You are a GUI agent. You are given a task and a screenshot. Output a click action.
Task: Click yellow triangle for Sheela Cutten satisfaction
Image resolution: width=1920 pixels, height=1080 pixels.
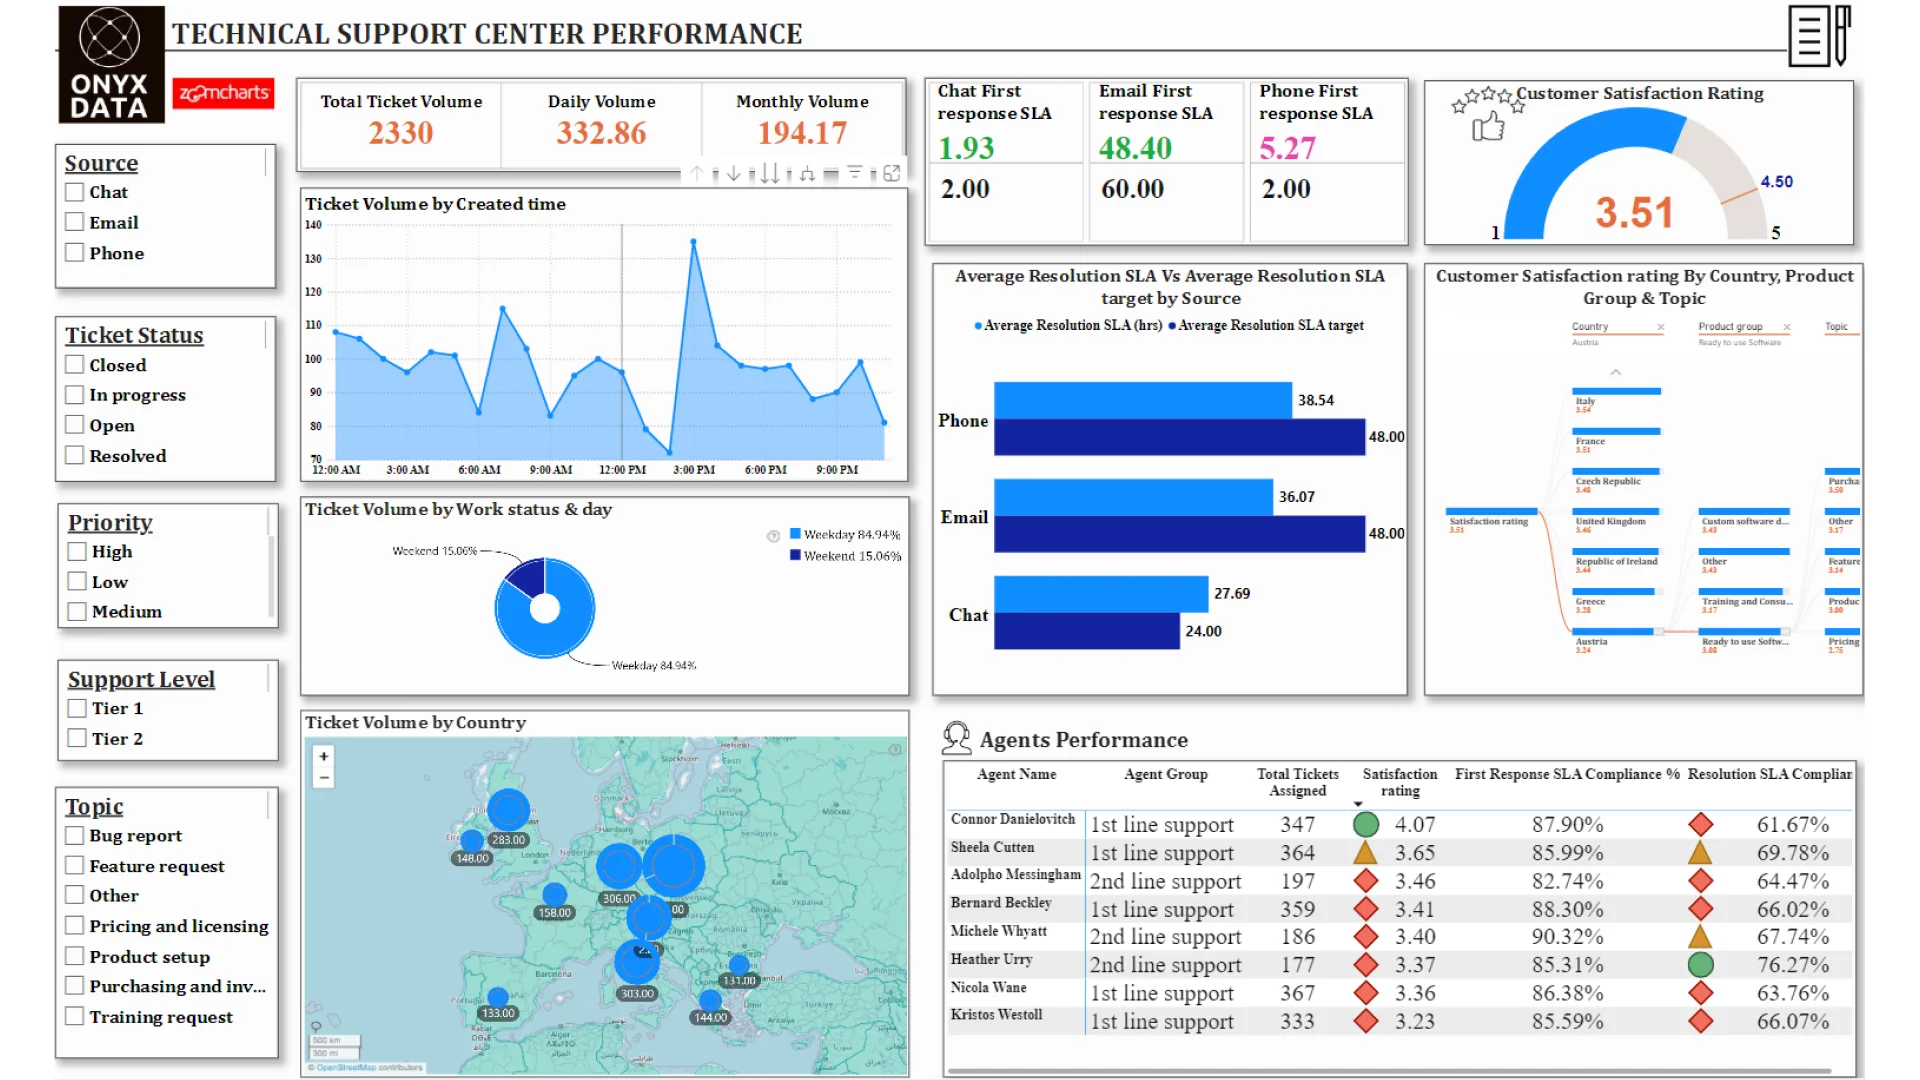click(1365, 853)
